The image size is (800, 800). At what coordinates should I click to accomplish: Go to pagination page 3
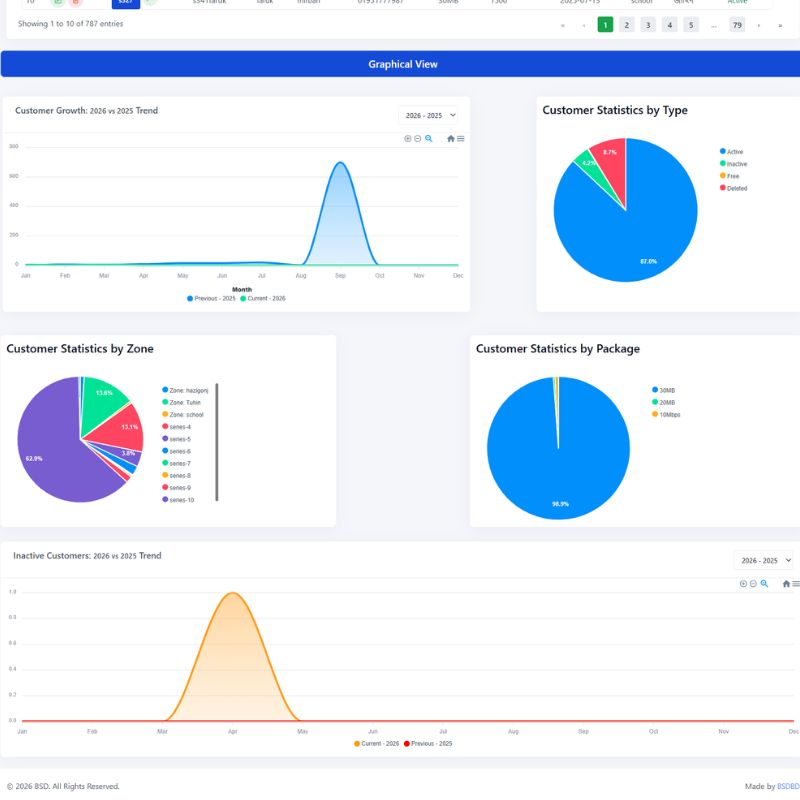(x=648, y=25)
